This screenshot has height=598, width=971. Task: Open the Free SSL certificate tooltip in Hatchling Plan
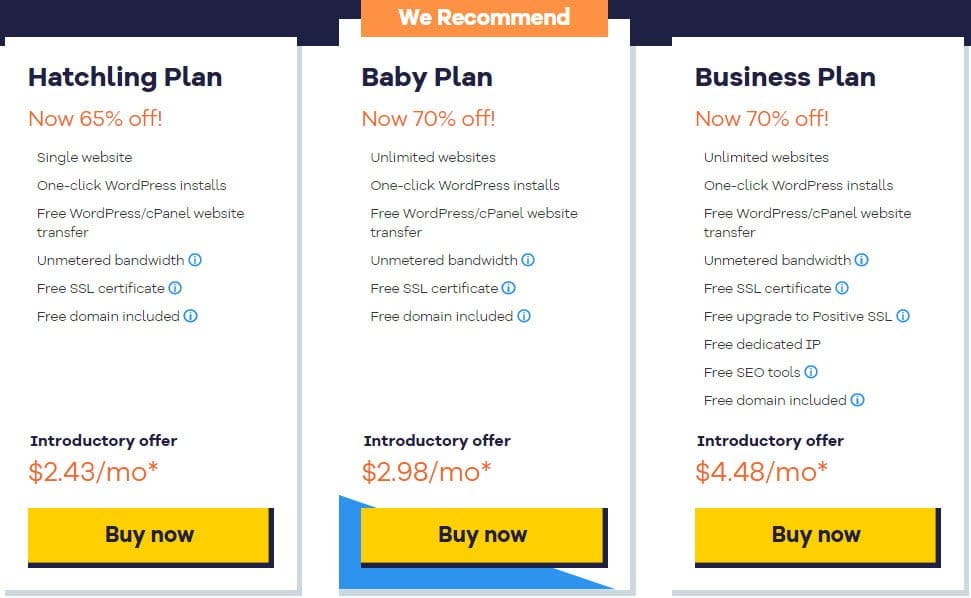[176, 288]
